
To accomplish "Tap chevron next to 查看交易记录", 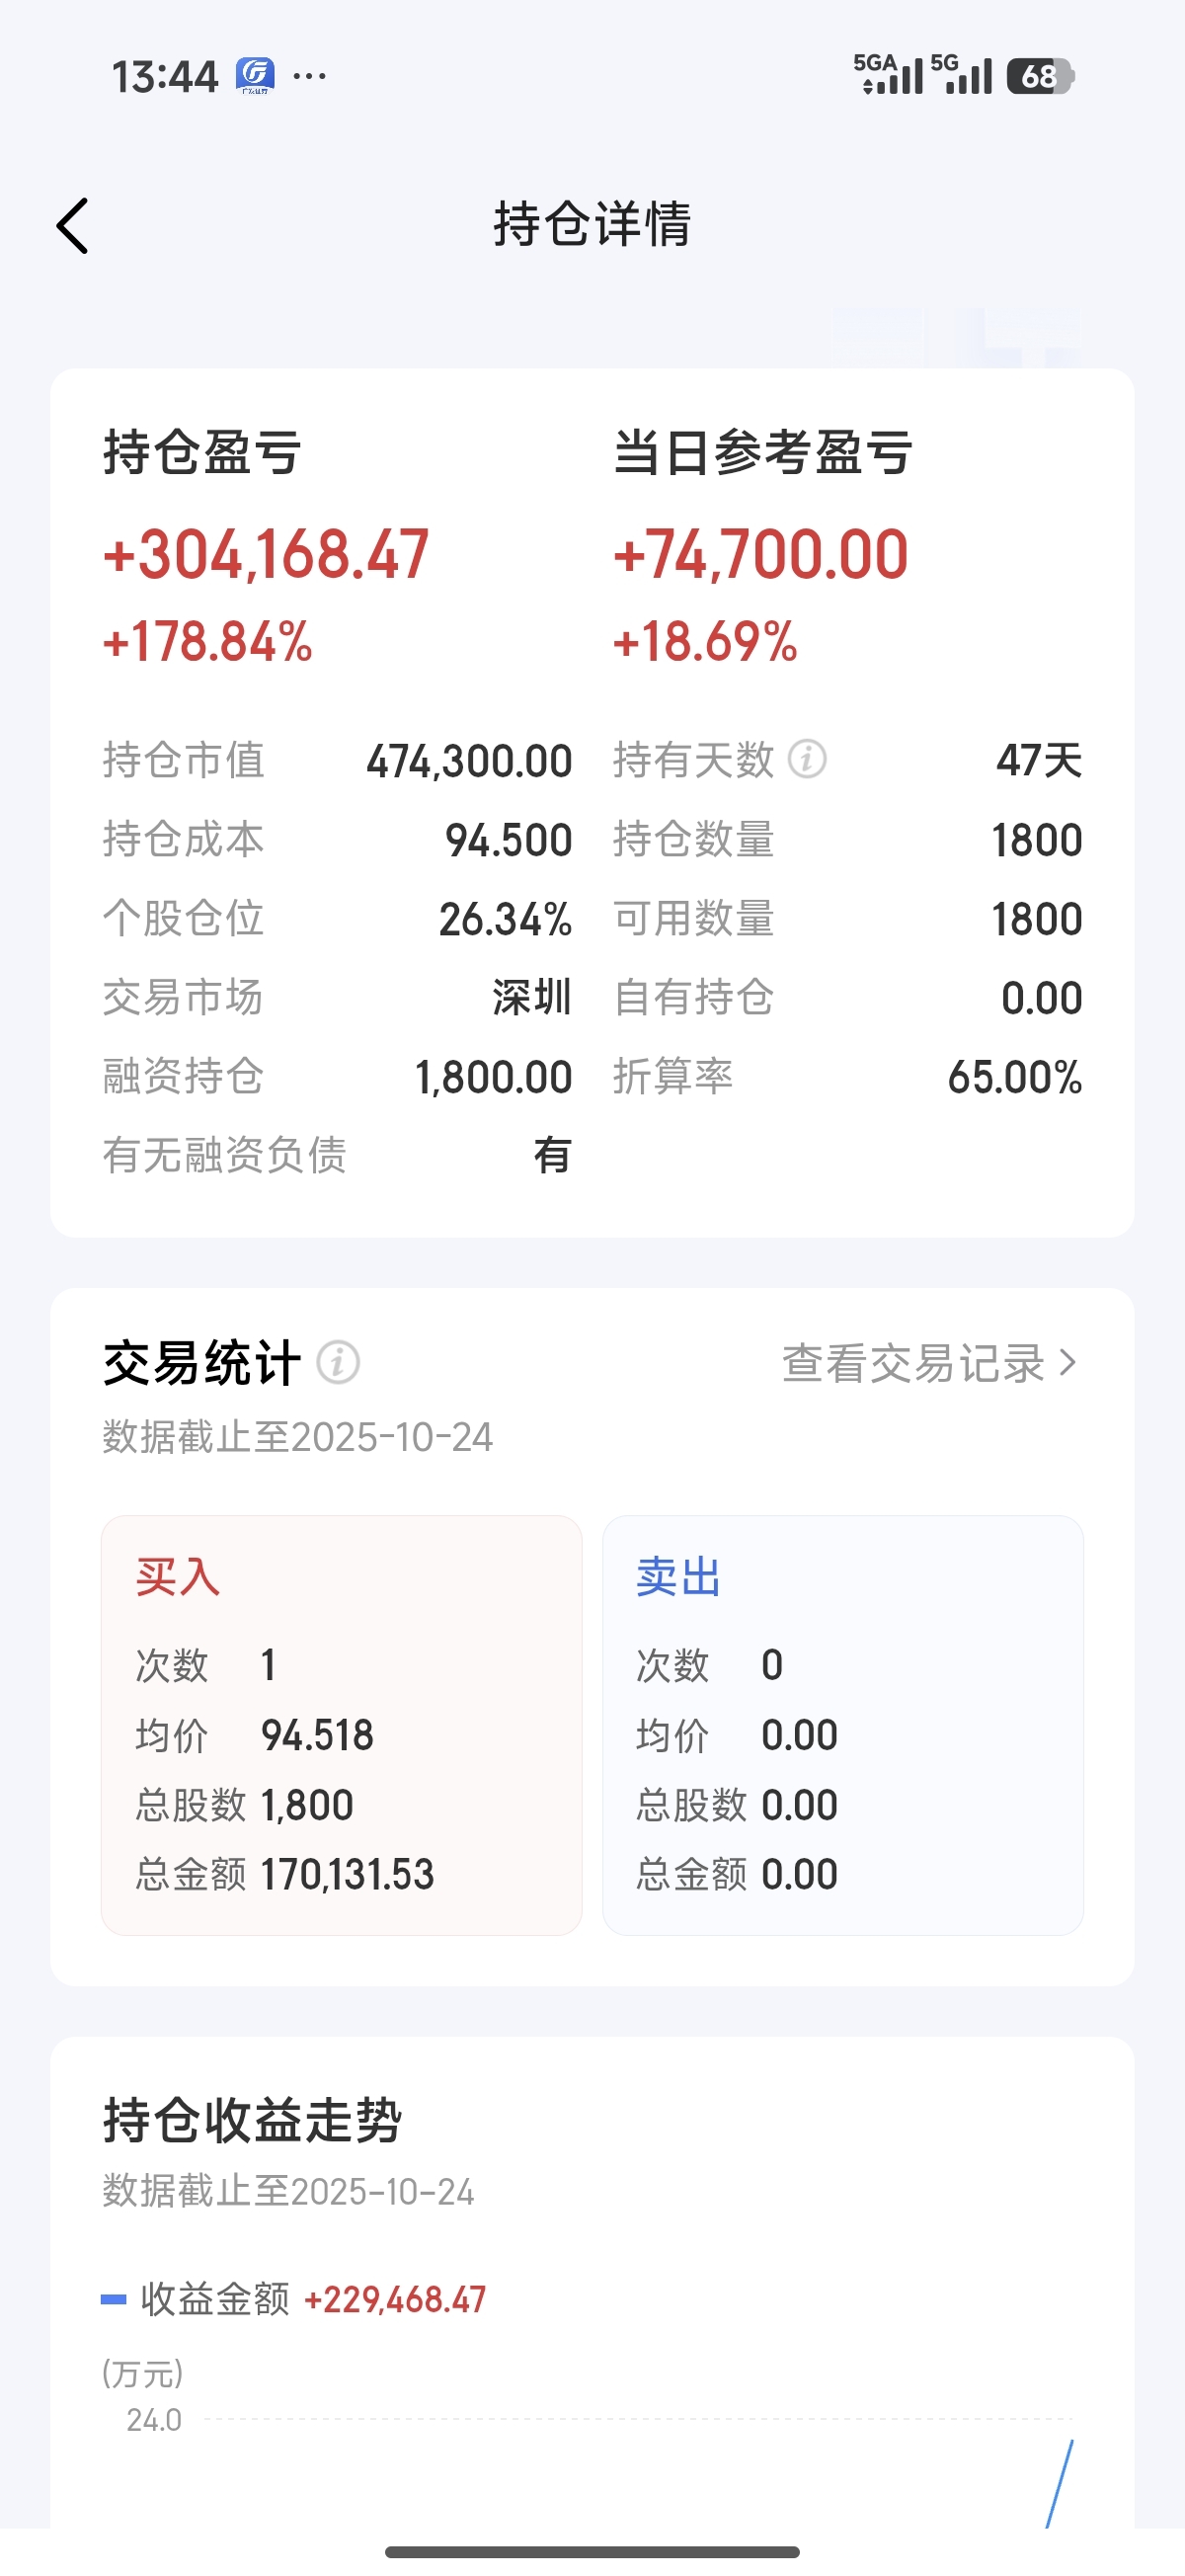I will coord(1068,1363).
